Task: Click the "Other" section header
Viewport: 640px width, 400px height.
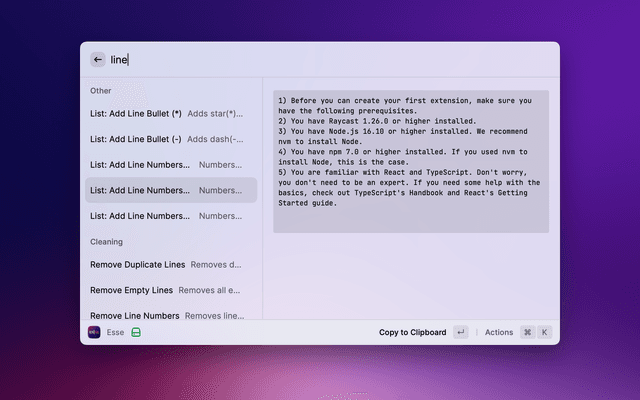Action: click(x=101, y=91)
